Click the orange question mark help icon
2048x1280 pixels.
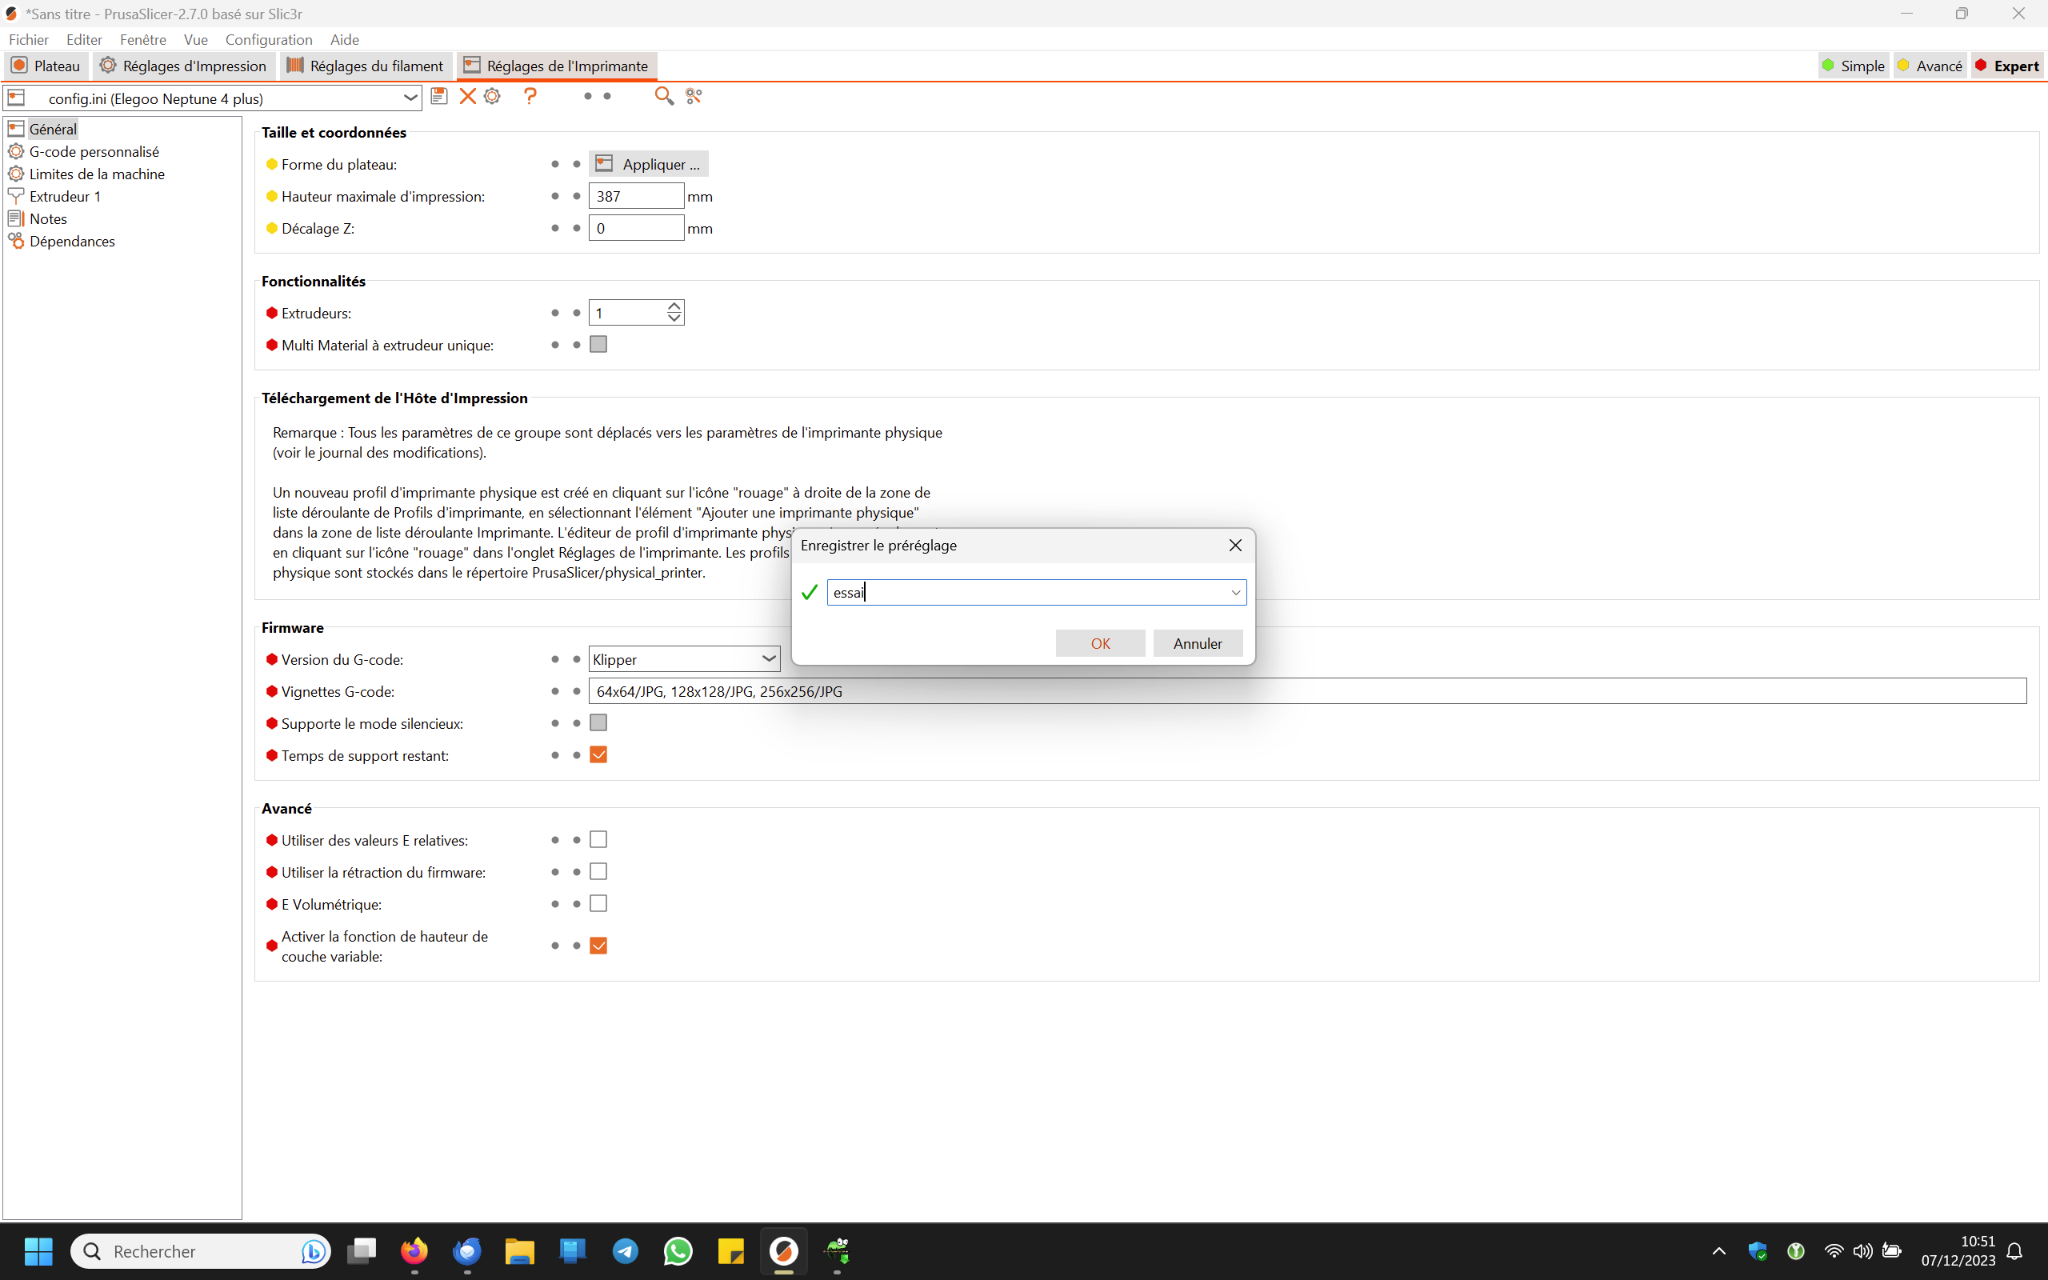pos(530,96)
